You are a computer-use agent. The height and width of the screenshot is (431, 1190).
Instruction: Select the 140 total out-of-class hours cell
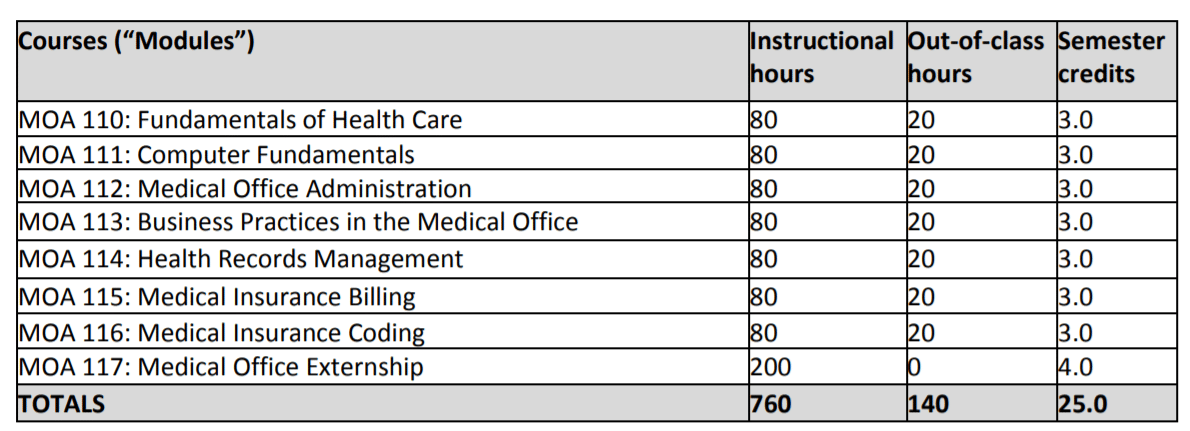(981, 403)
